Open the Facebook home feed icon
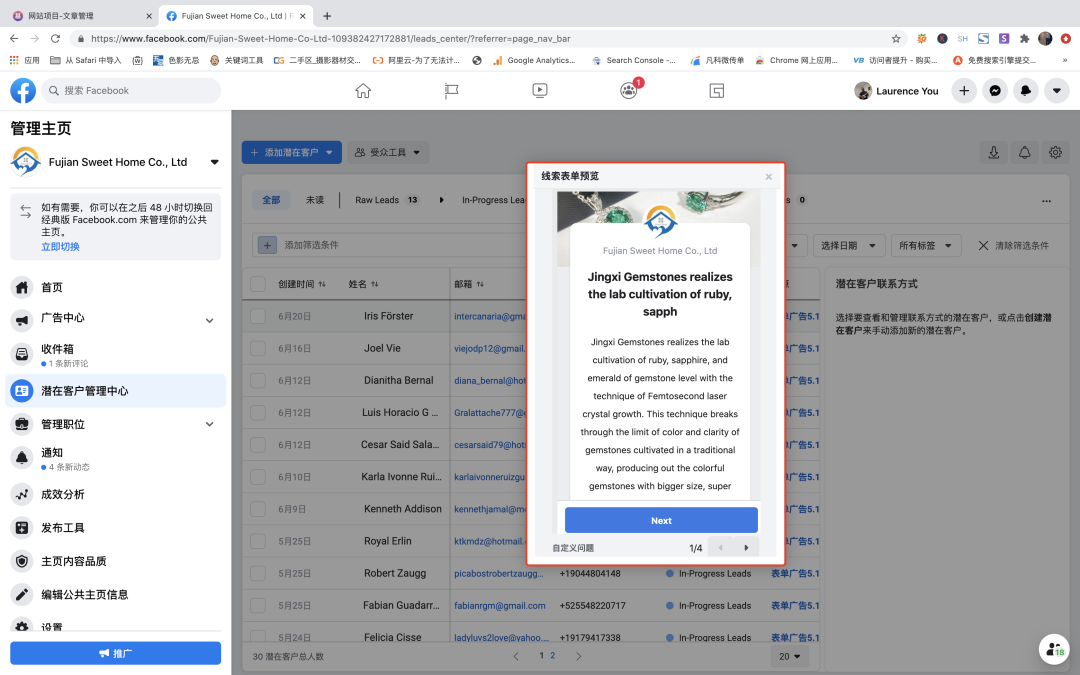1080x675 pixels. tap(363, 90)
